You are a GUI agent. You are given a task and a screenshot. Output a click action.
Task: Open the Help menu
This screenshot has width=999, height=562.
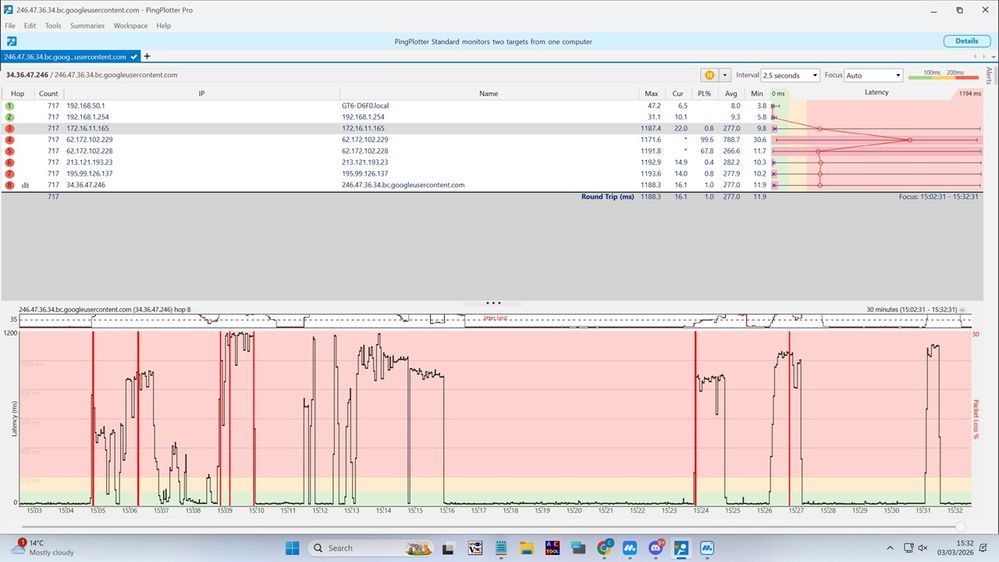[x=164, y=25]
